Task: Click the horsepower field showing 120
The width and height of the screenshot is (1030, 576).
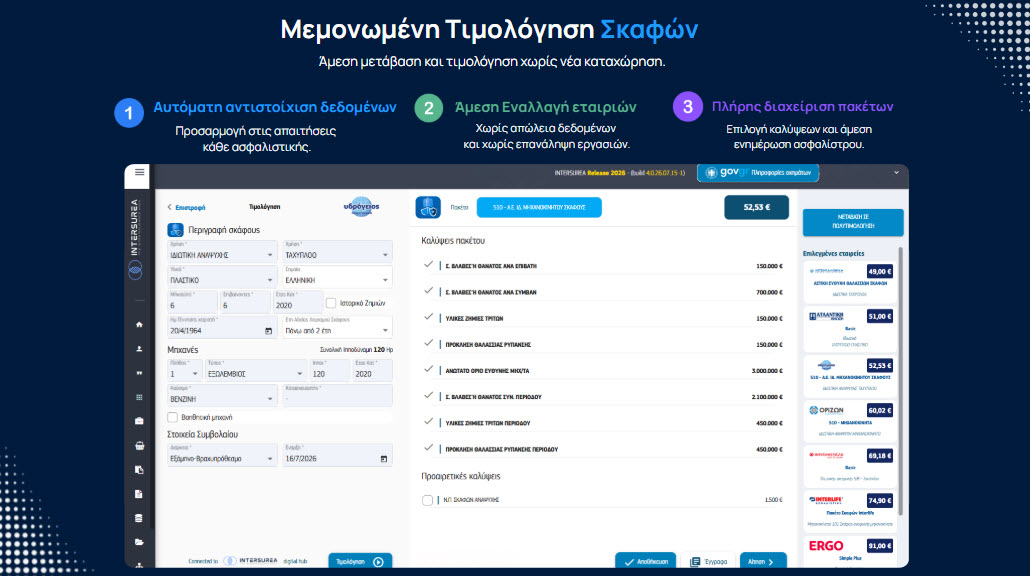Action: [330, 370]
